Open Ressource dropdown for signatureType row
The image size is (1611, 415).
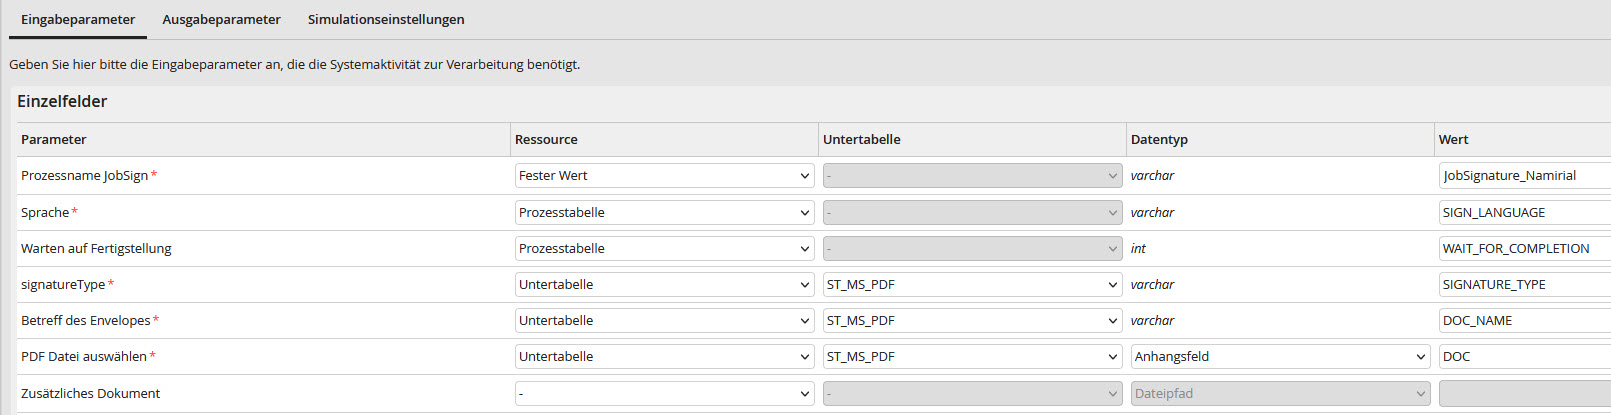coord(664,285)
